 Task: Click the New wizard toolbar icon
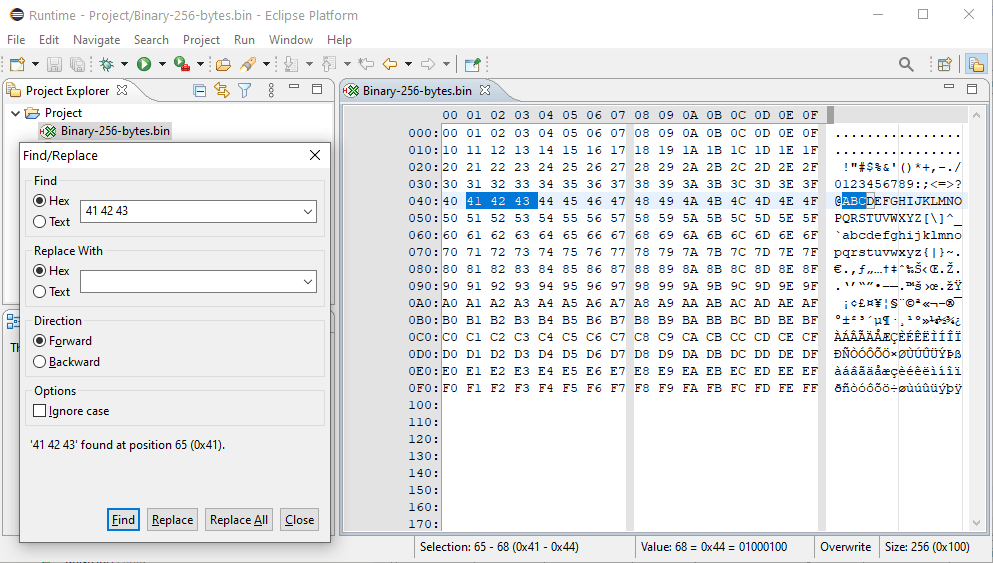[17, 64]
